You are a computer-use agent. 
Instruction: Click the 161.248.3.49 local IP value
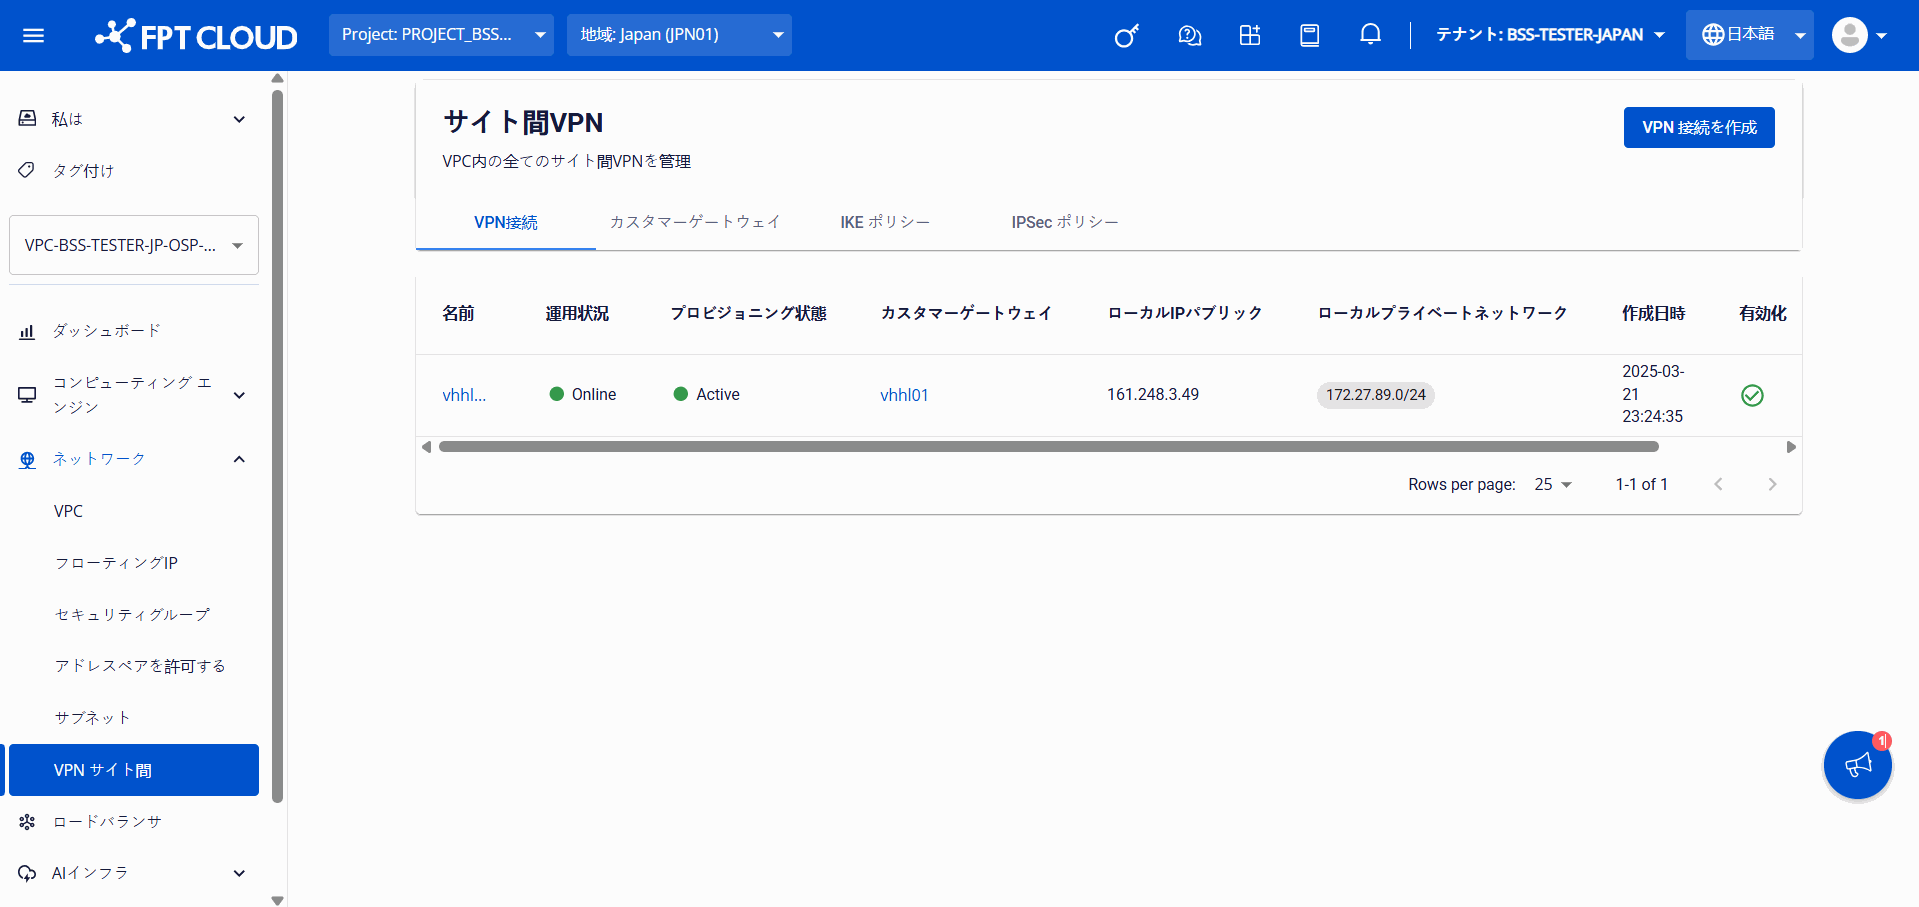(1153, 394)
